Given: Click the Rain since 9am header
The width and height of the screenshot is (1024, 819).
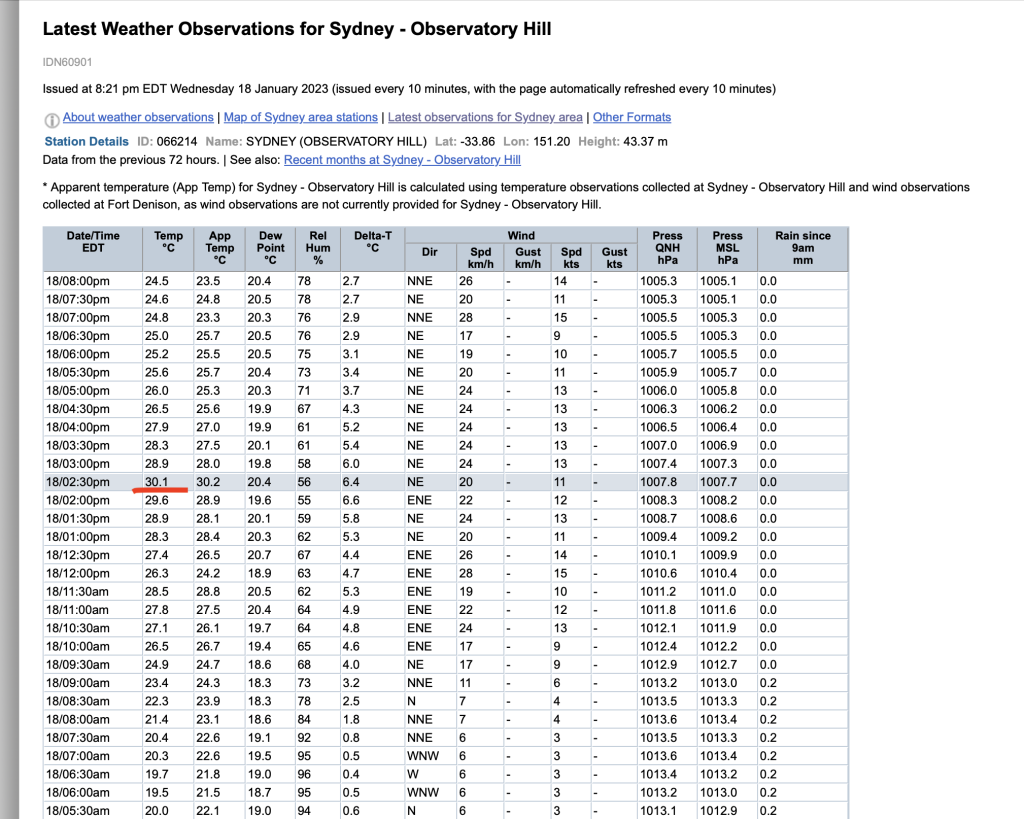Looking at the screenshot, I should tap(802, 249).
